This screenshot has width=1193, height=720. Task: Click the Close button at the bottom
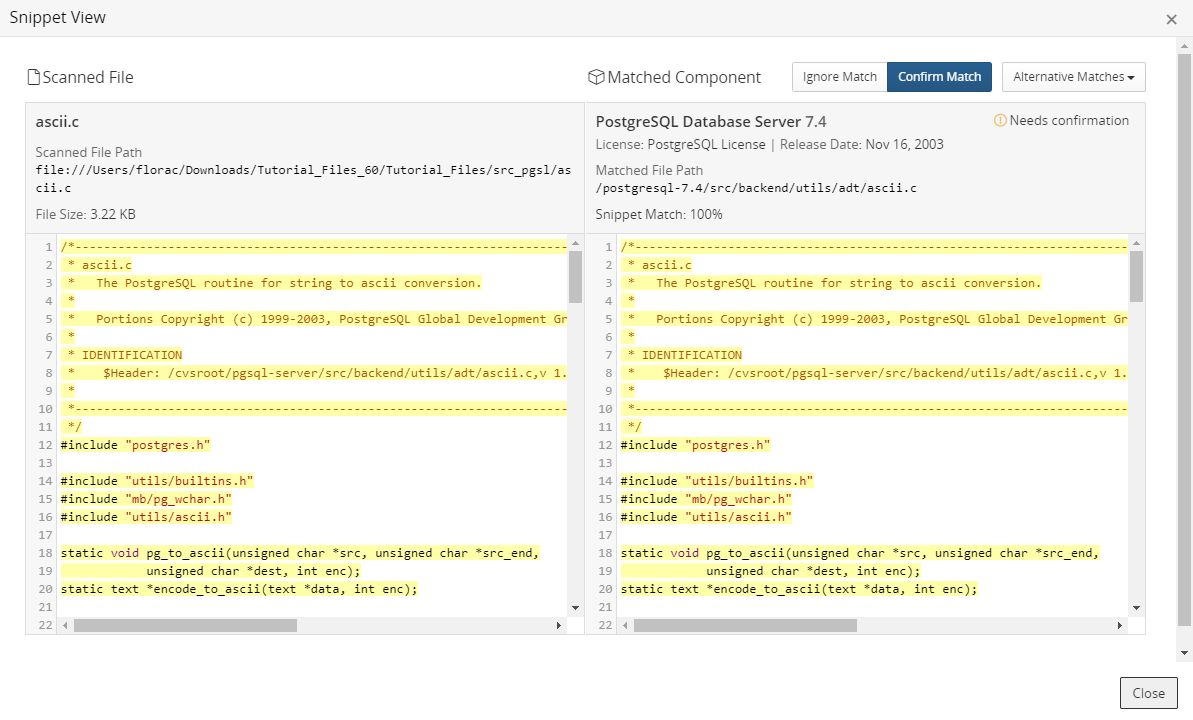coord(1148,693)
